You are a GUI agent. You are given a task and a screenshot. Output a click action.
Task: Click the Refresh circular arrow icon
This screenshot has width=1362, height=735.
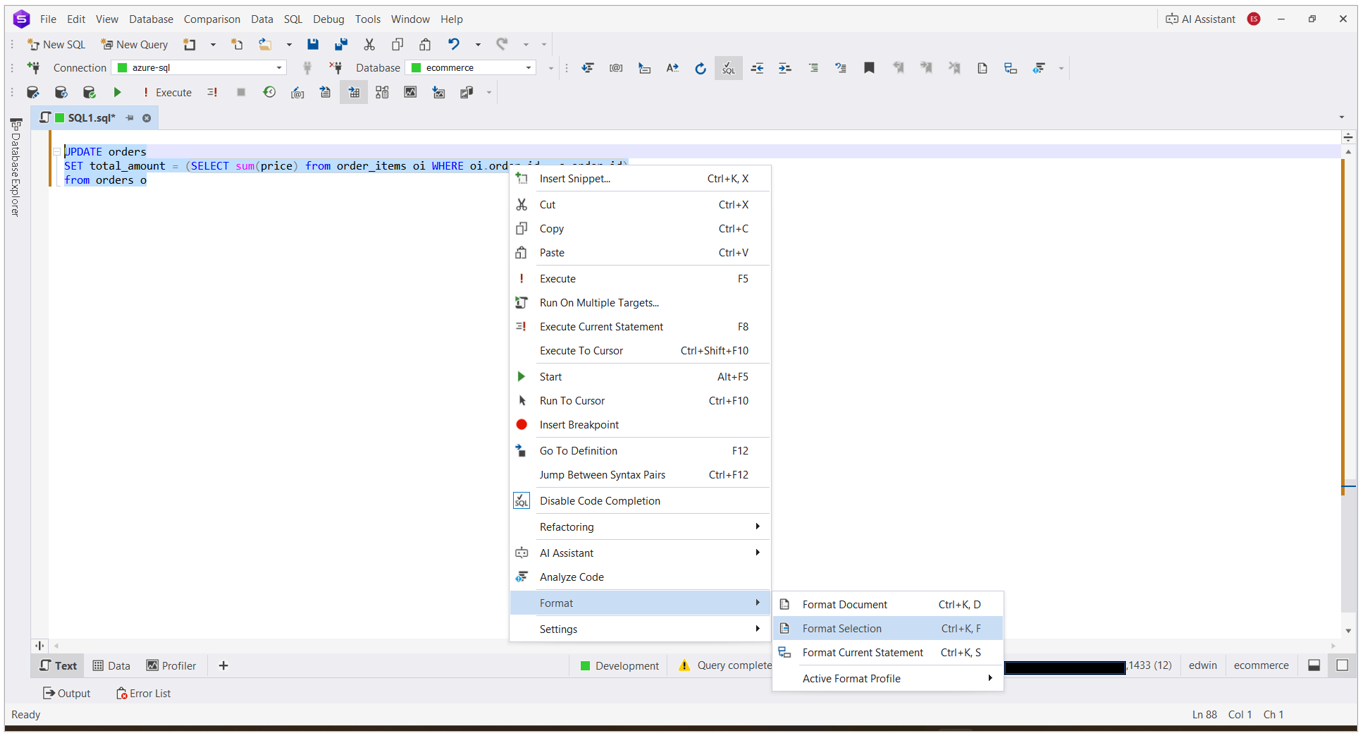[700, 68]
